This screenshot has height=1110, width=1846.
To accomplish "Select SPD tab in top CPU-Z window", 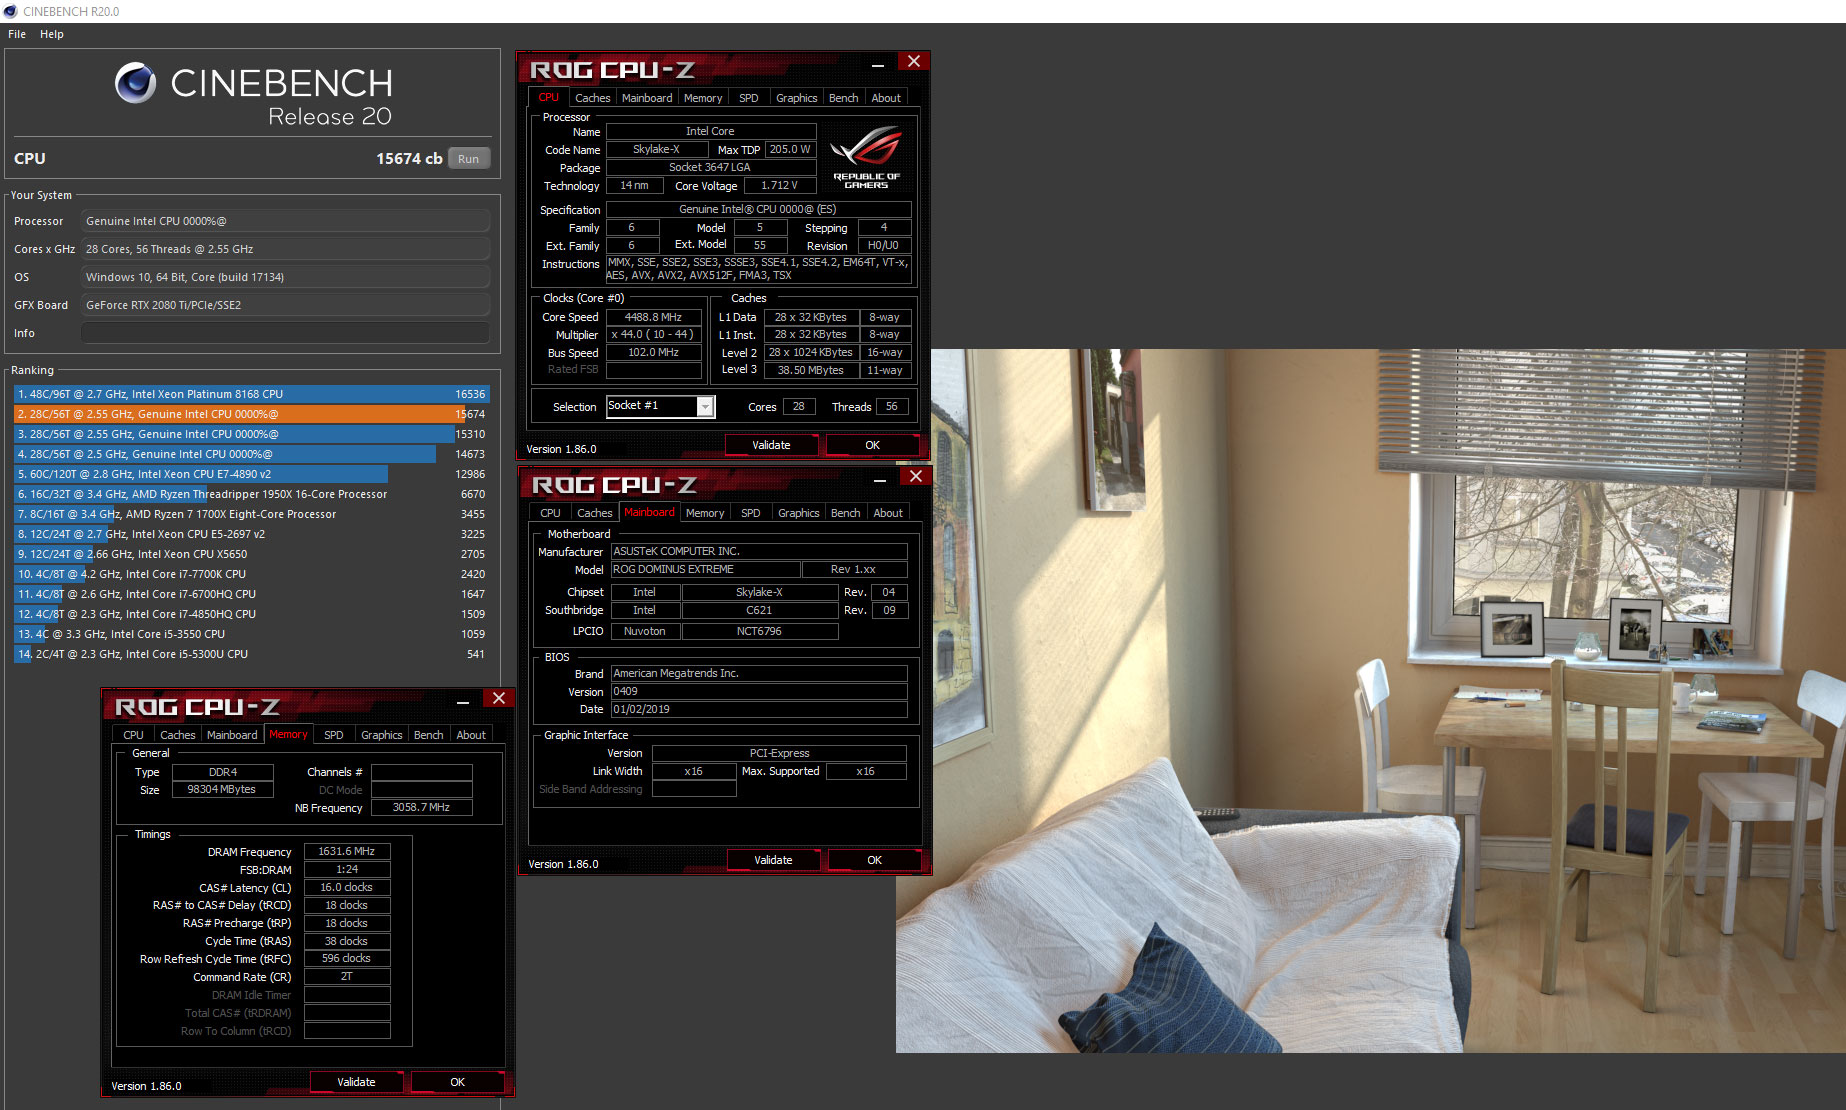I will click(x=749, y=98).
